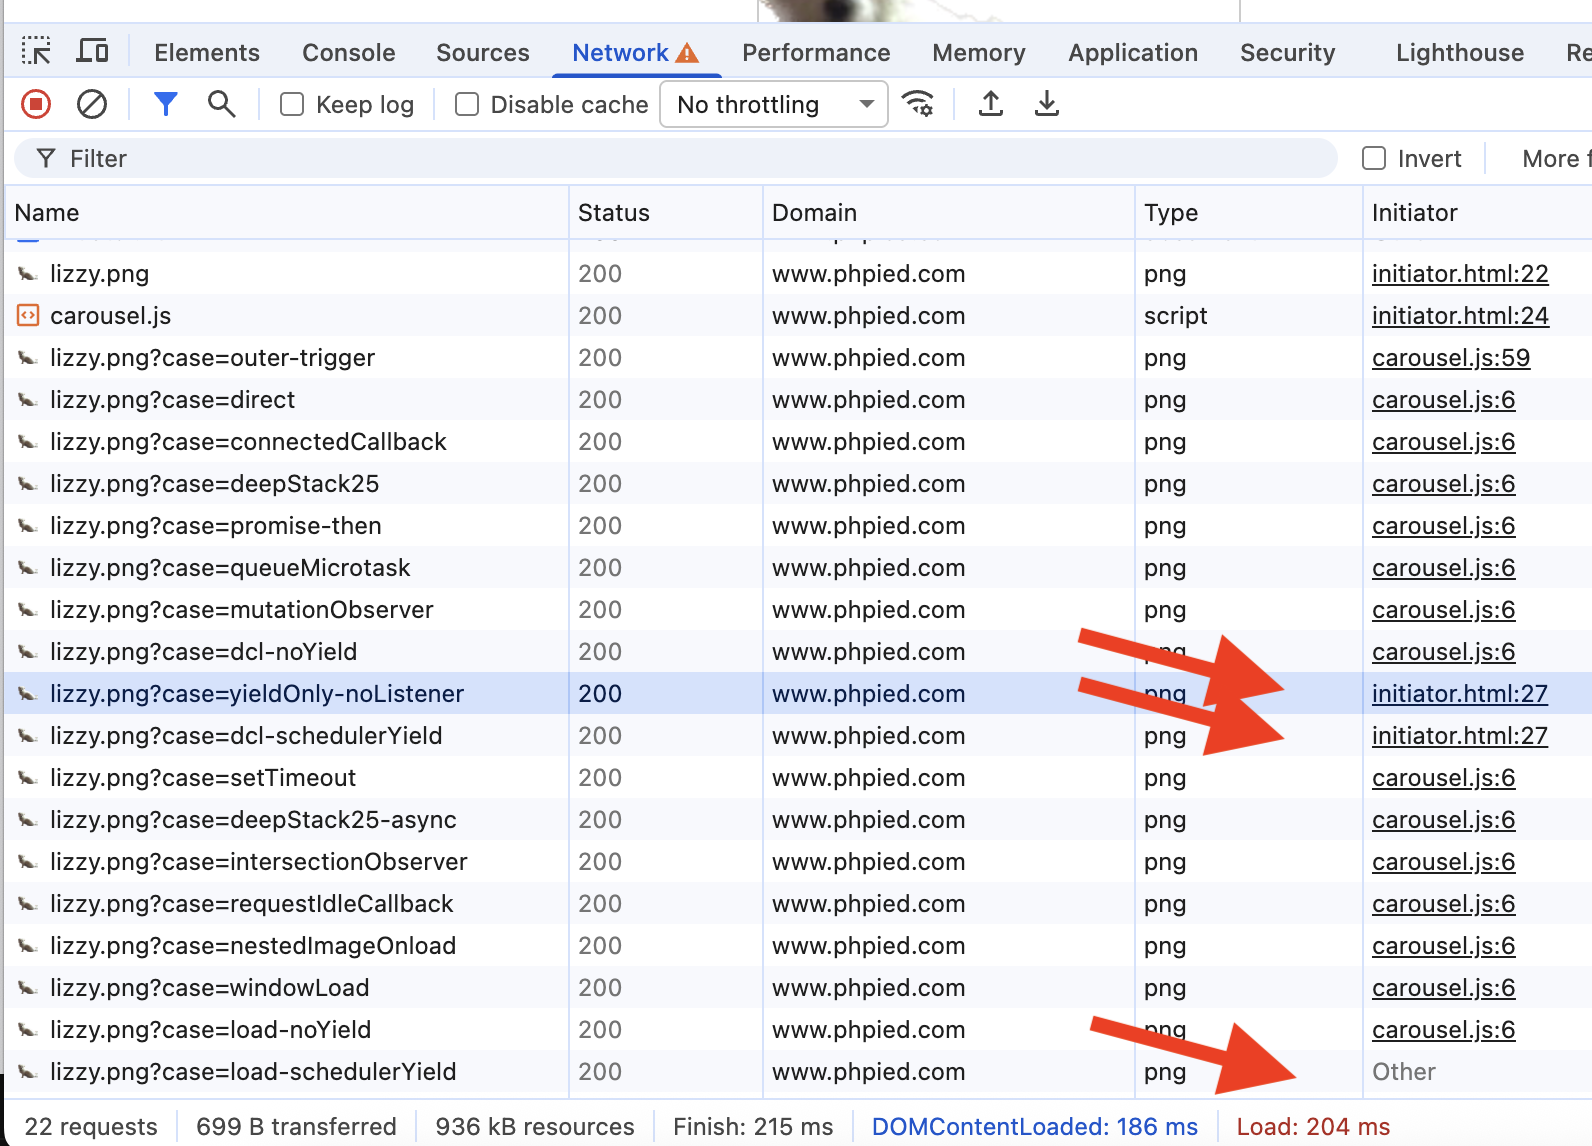This screenshot has width=1592, height=1146.
Task: Sort by the Domain column header
Action: (949, 212)
